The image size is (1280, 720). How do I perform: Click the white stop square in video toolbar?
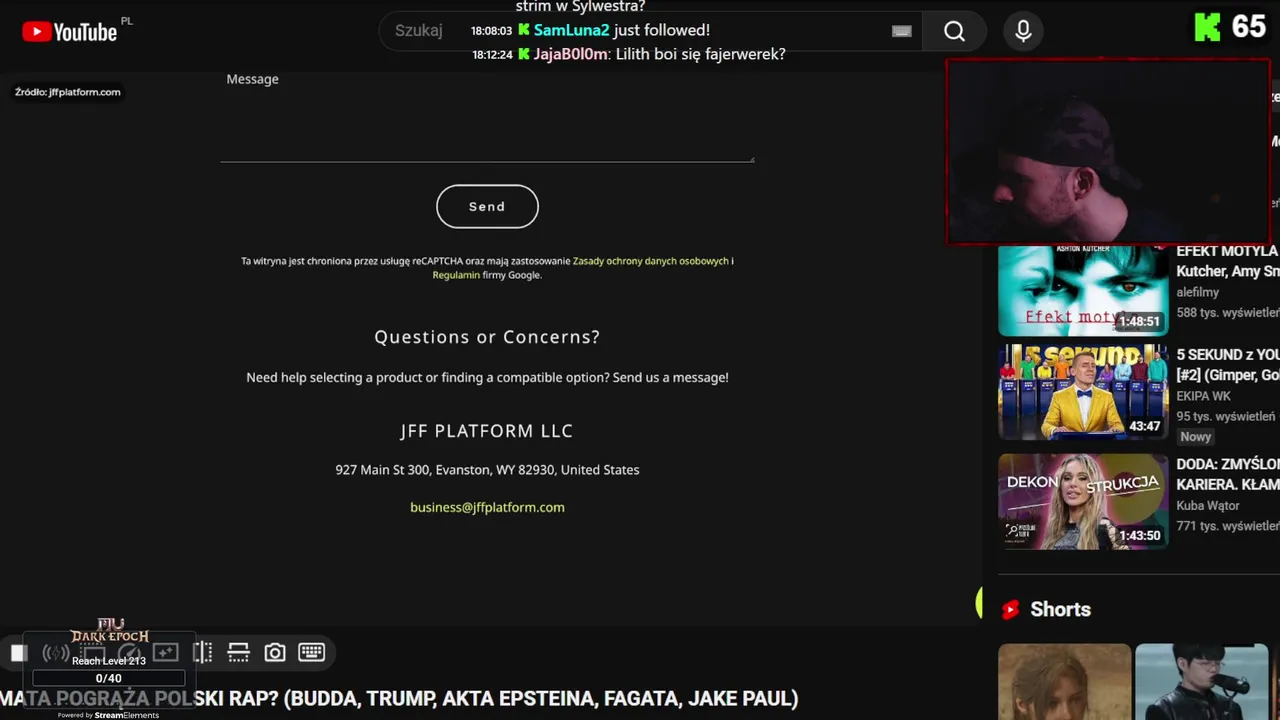point(18,653)
